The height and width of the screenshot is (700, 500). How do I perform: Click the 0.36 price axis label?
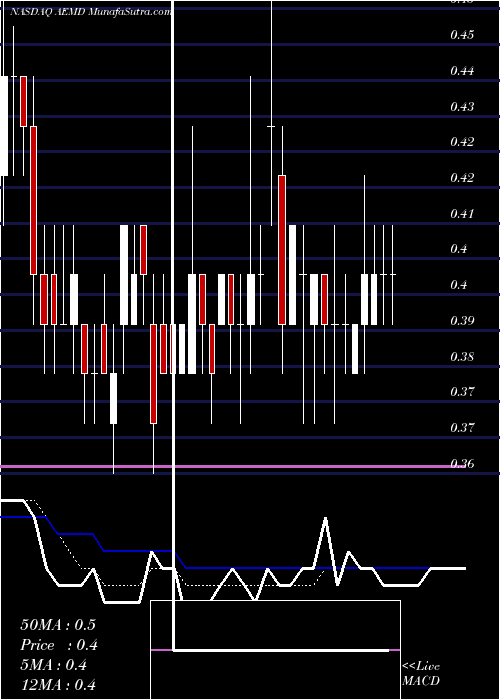pos(462,463)
